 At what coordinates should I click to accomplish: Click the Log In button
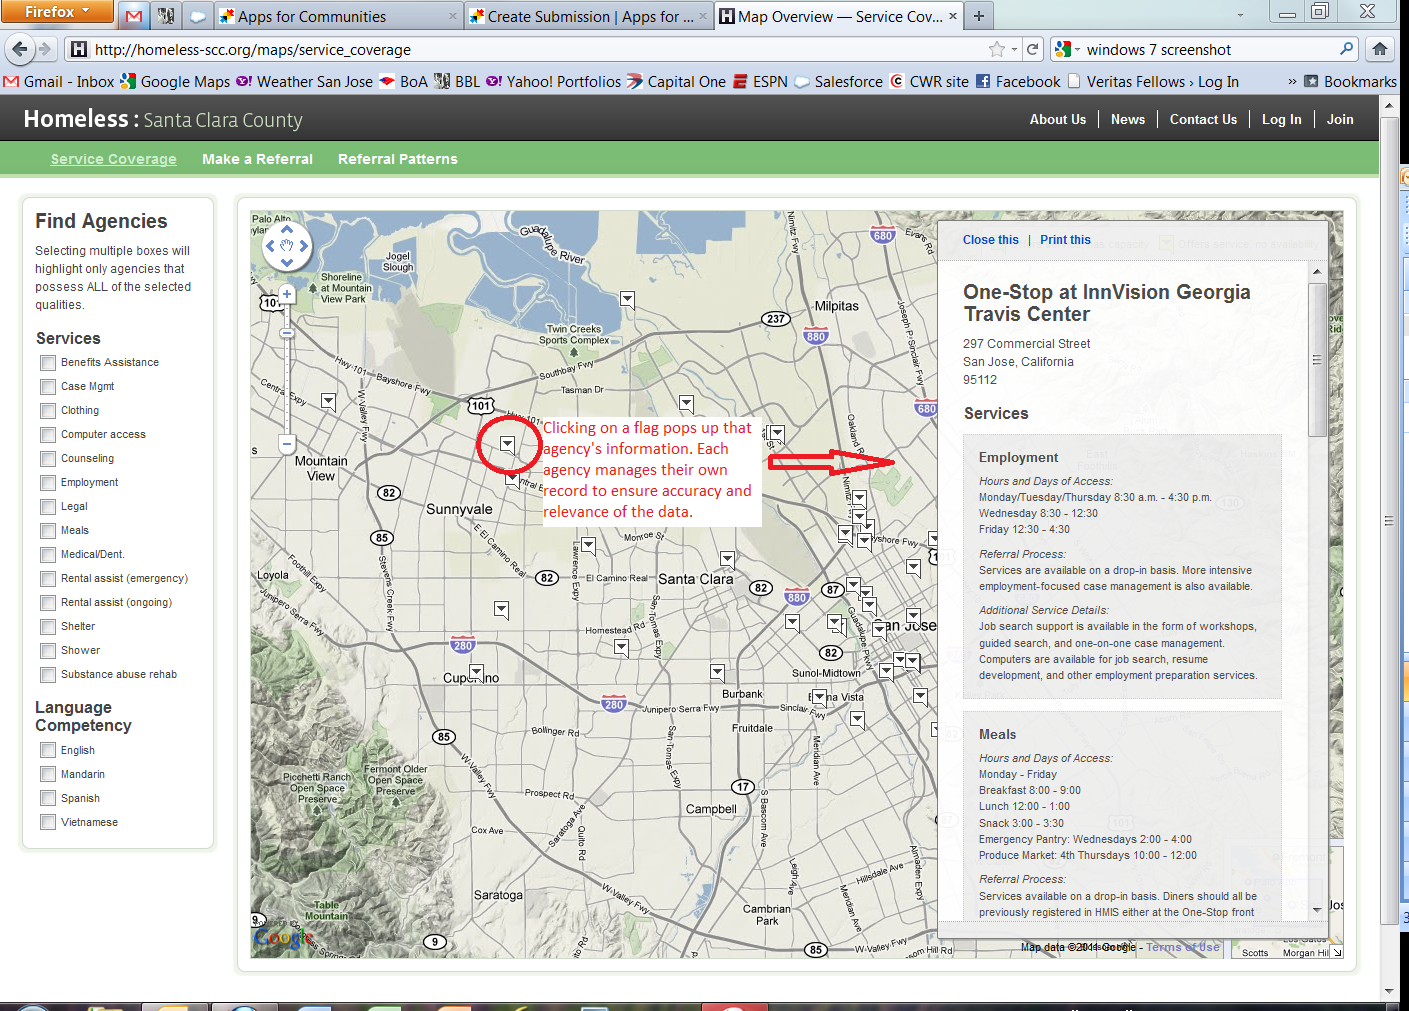(1282, 119)
